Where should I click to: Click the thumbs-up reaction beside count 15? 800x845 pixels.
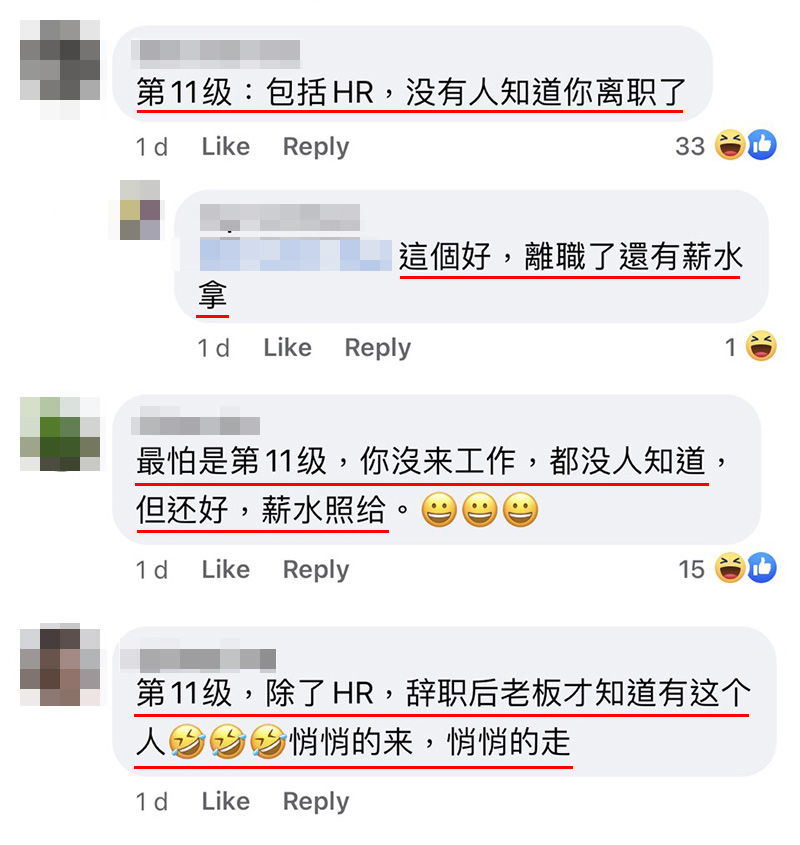pyautogui.click(x=761, y=568)
